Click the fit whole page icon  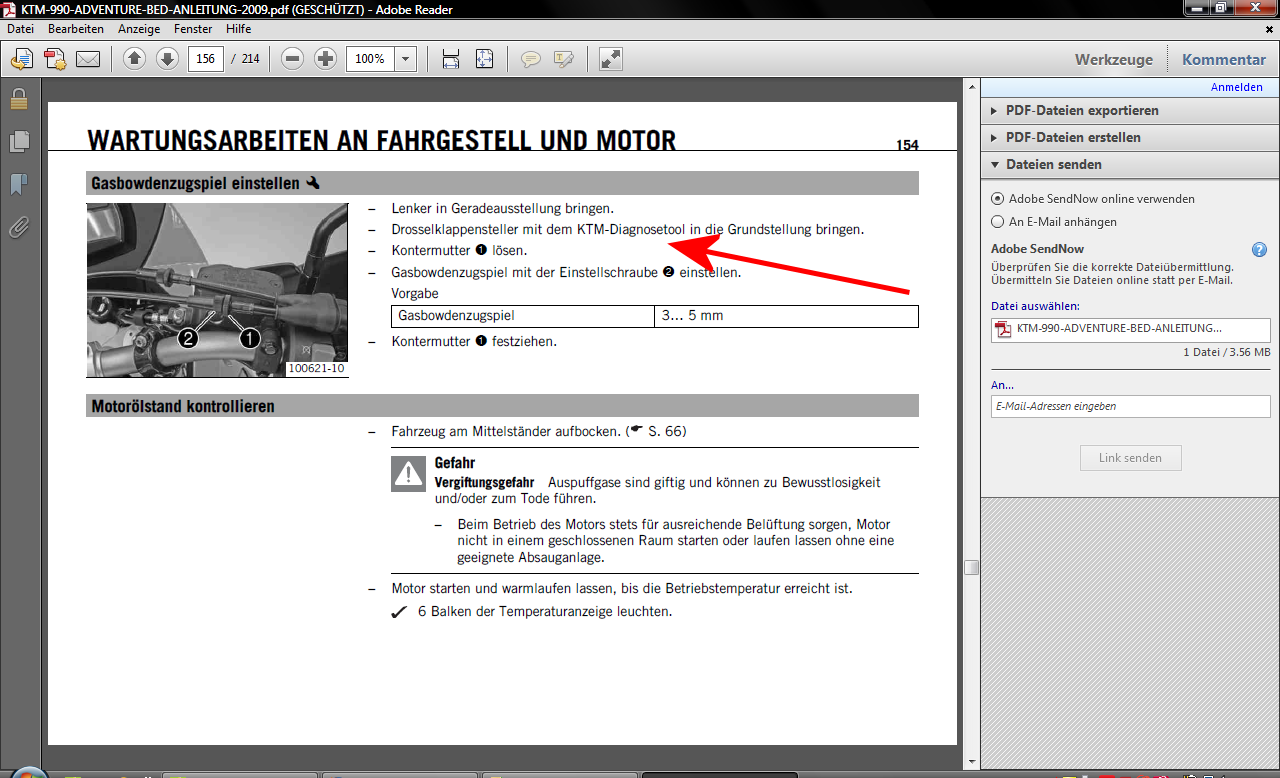pyautogui.click(x=484, y=59)
